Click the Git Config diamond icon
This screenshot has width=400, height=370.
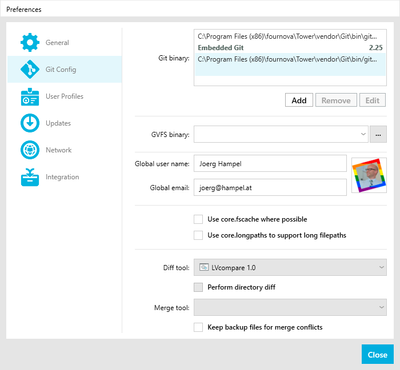point(30,69)
